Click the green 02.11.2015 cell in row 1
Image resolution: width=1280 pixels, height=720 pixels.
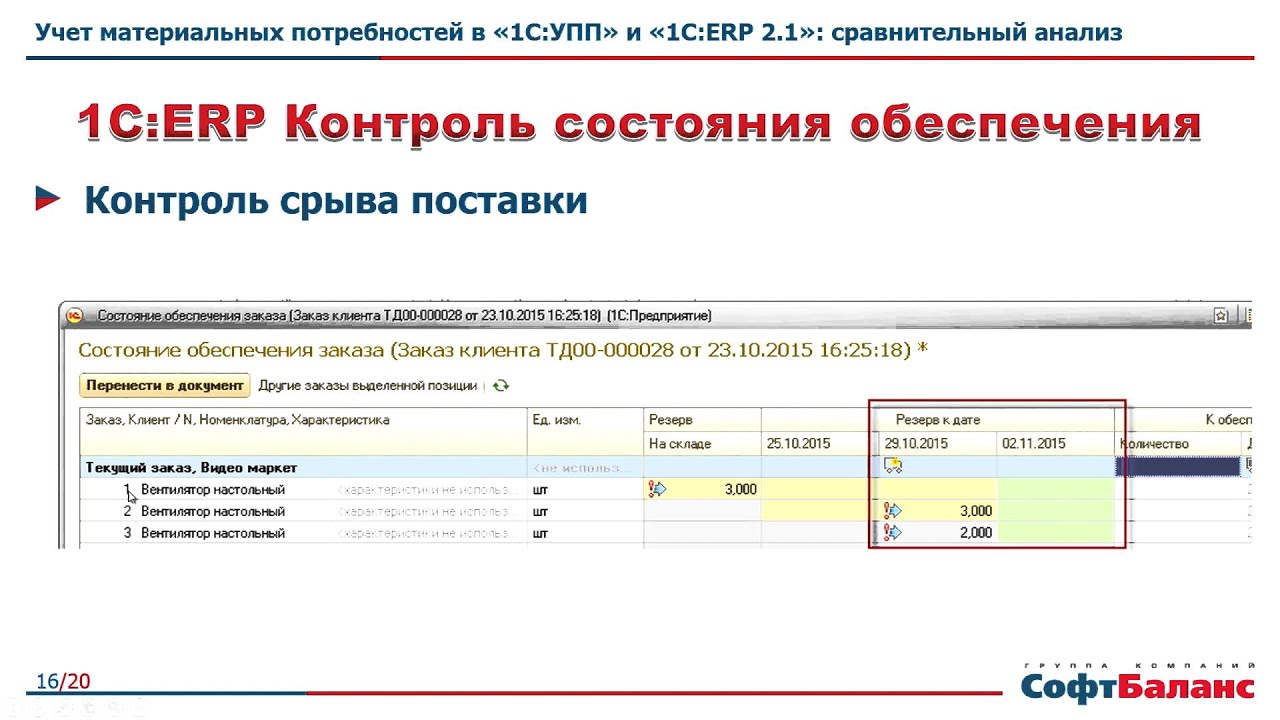[x=1056, y=489]
